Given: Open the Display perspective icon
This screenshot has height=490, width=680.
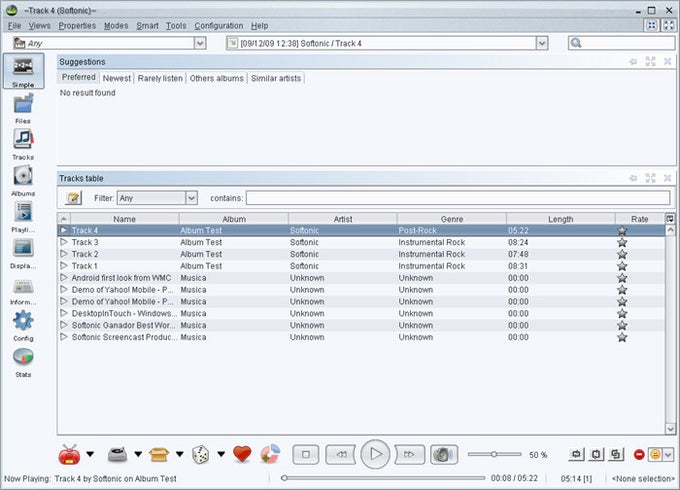Looking at the screenshot, I should click(x=23, y=248).
